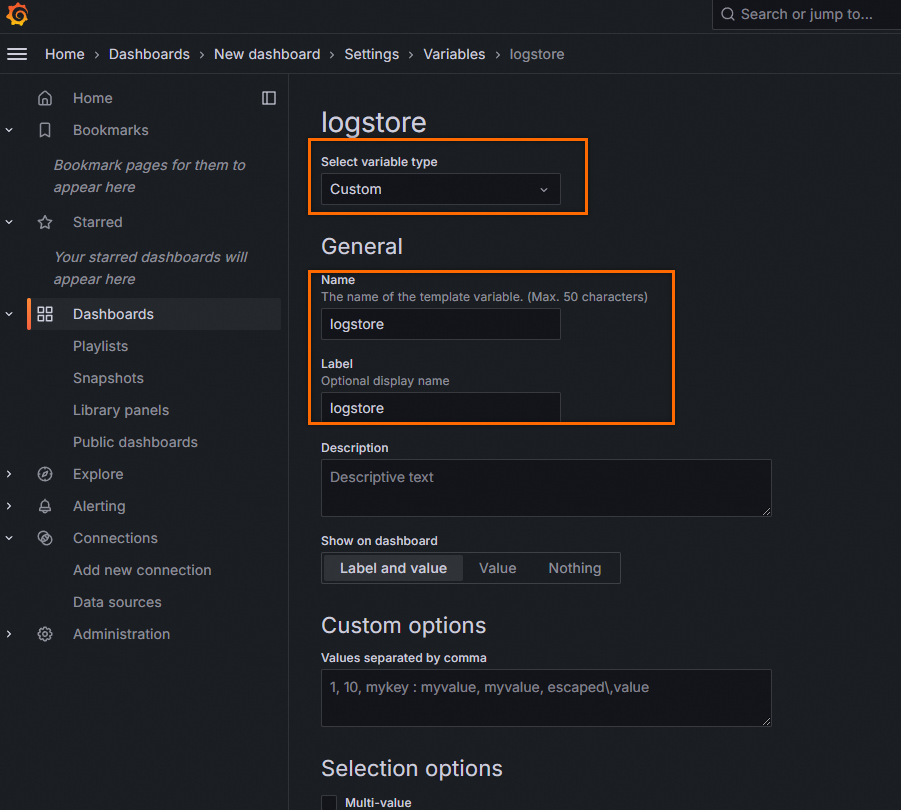Viewport: 901px width, 810px height.
Task: Click the Label input field
Action: pyautogui.click(x=441, y=408)
